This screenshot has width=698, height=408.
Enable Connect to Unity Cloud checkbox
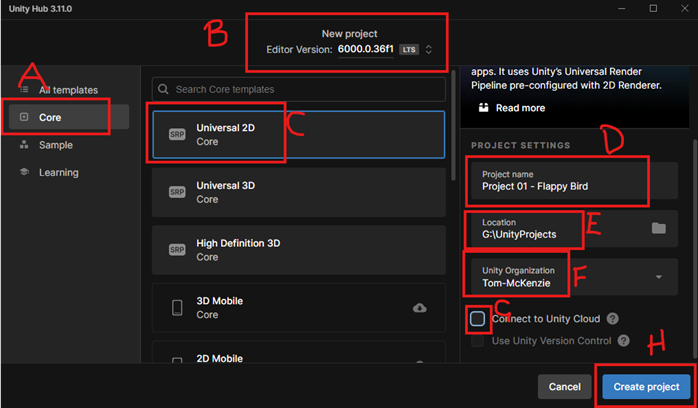coord(478,319)
